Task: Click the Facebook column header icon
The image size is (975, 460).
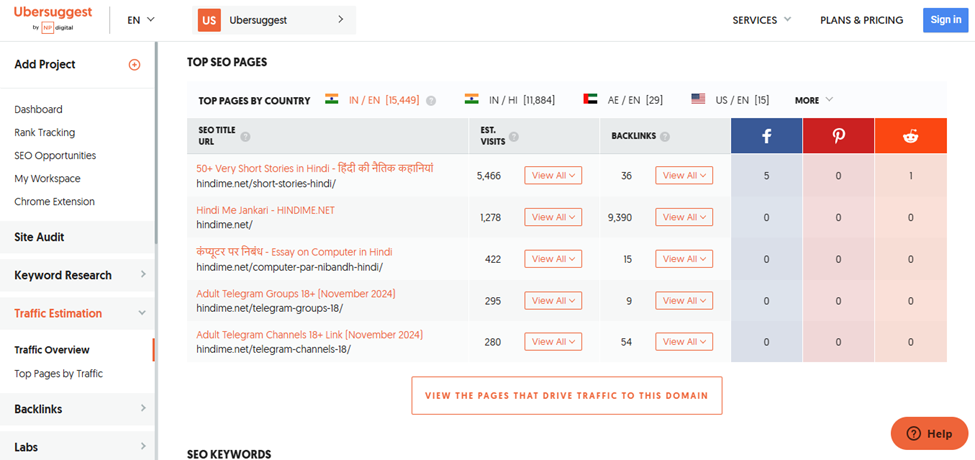Action: point(767,136)
